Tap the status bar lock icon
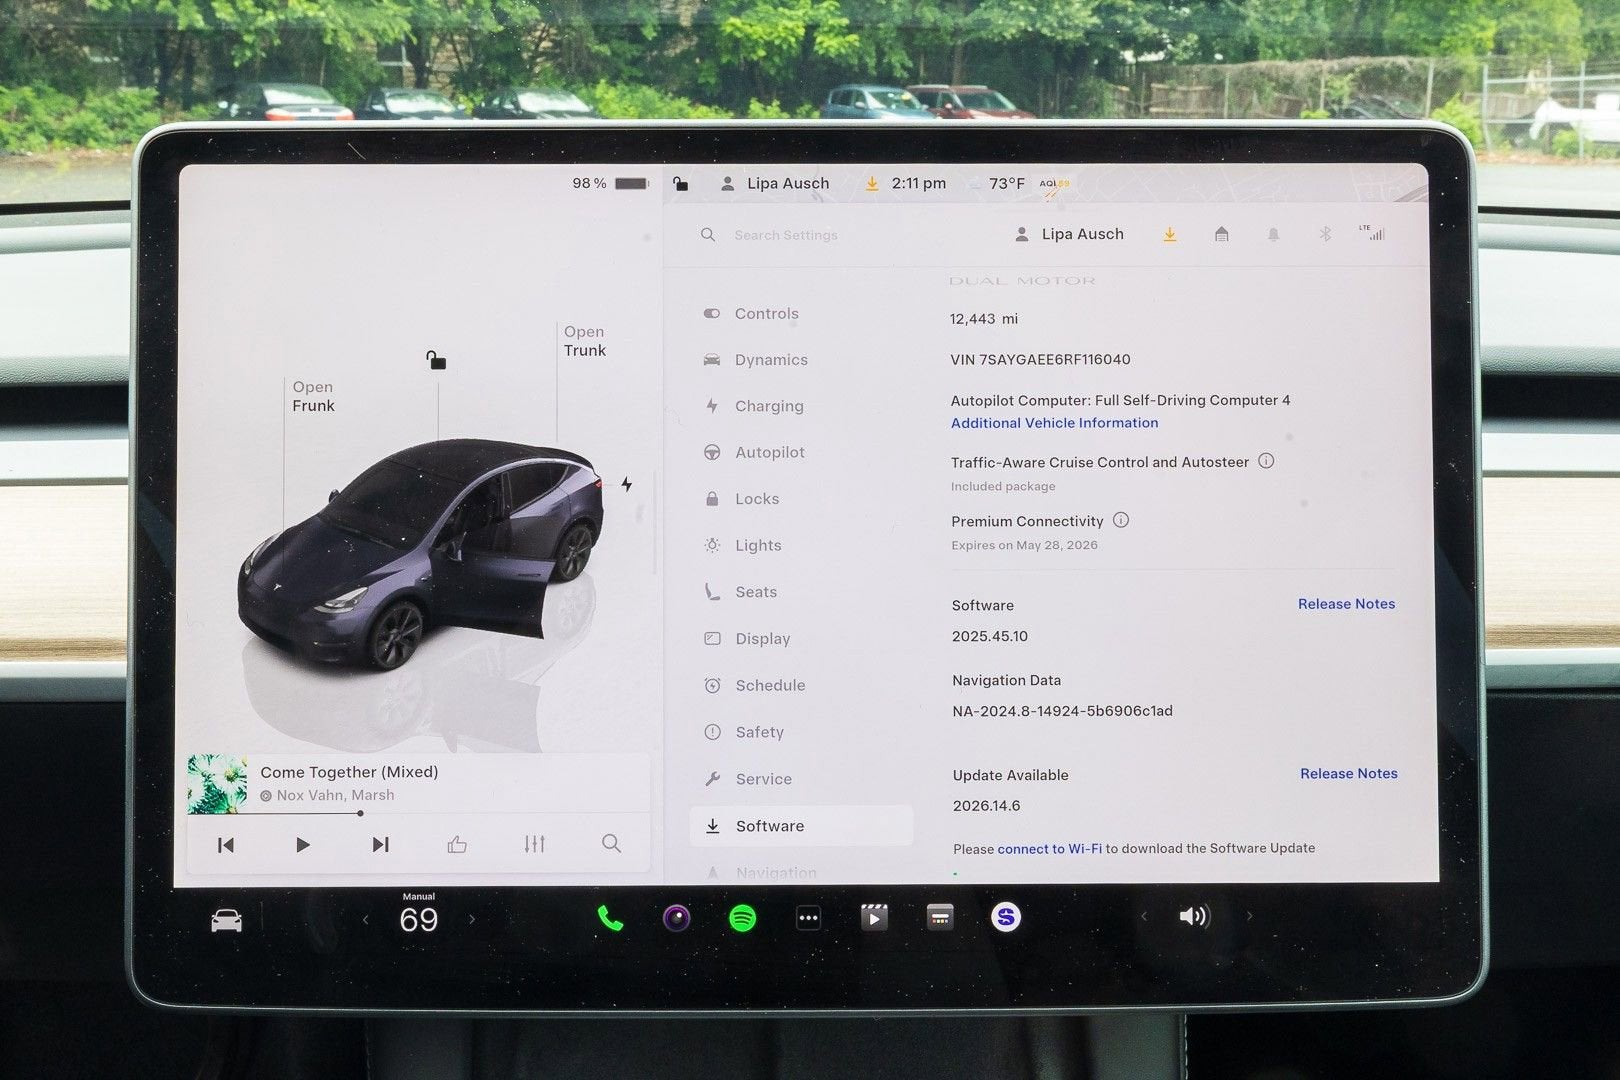 click(680, 184)
